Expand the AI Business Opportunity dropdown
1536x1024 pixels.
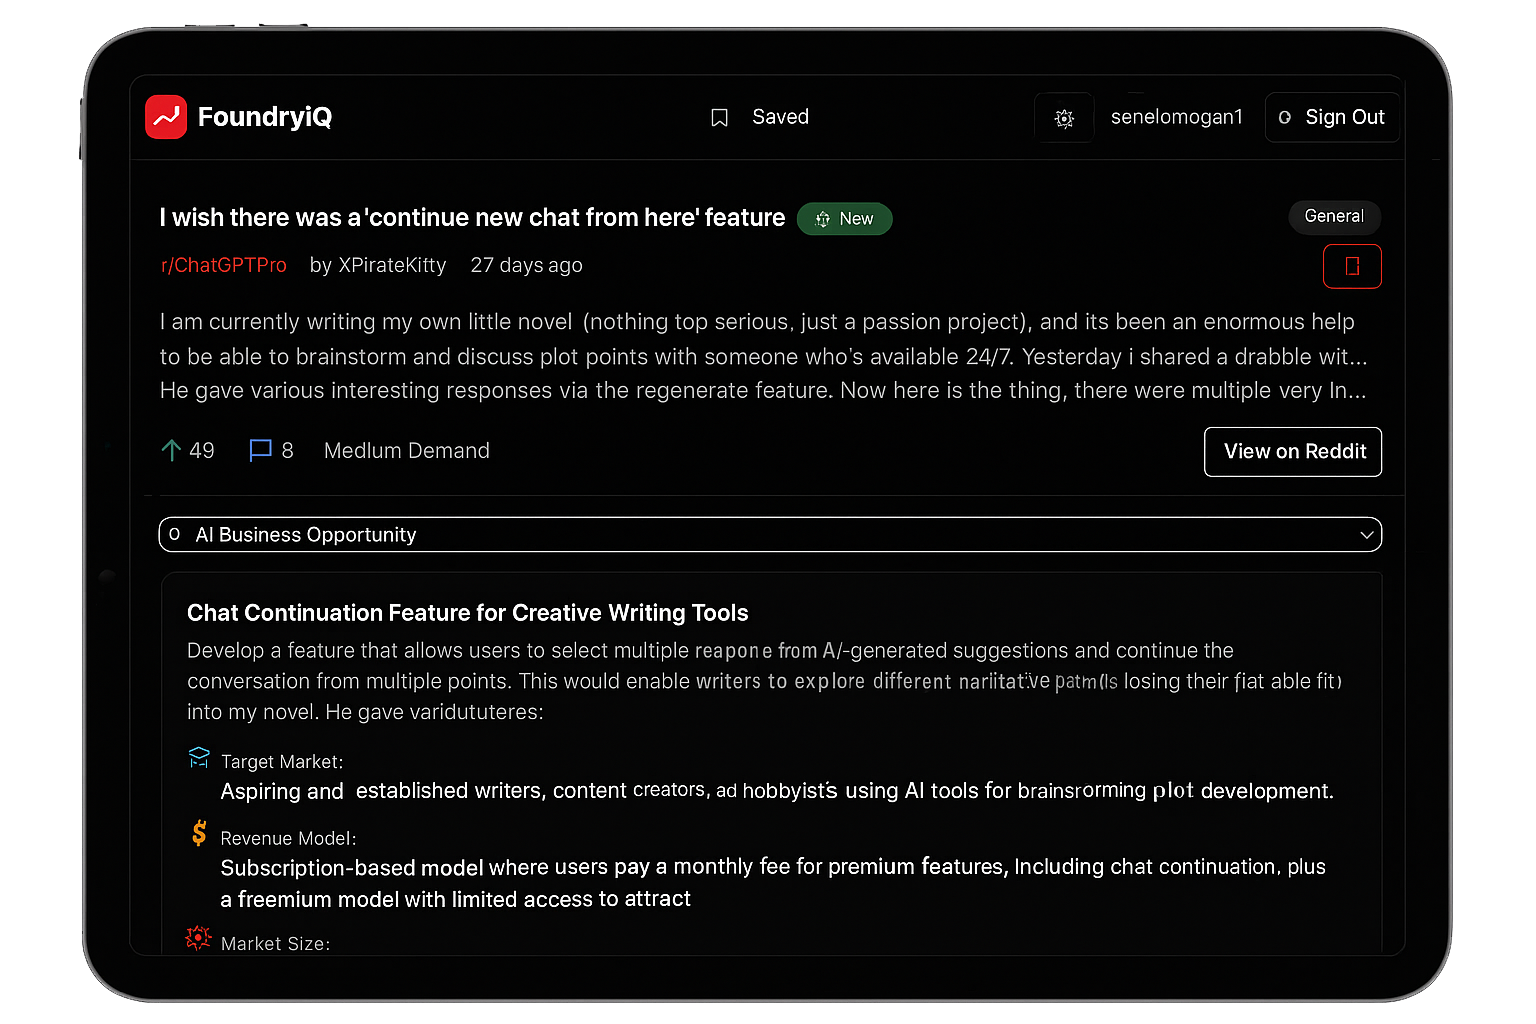tap(770, 535)
